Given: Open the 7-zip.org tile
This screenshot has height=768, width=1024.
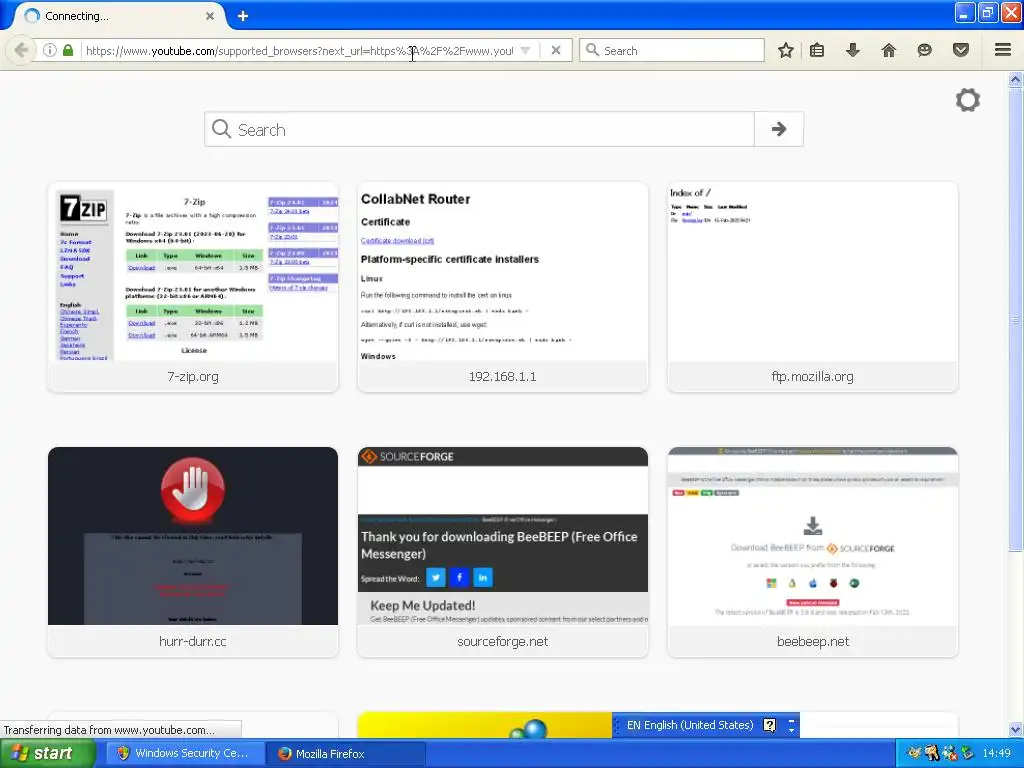Looking at the screenshot, I should tap(193, 287).
